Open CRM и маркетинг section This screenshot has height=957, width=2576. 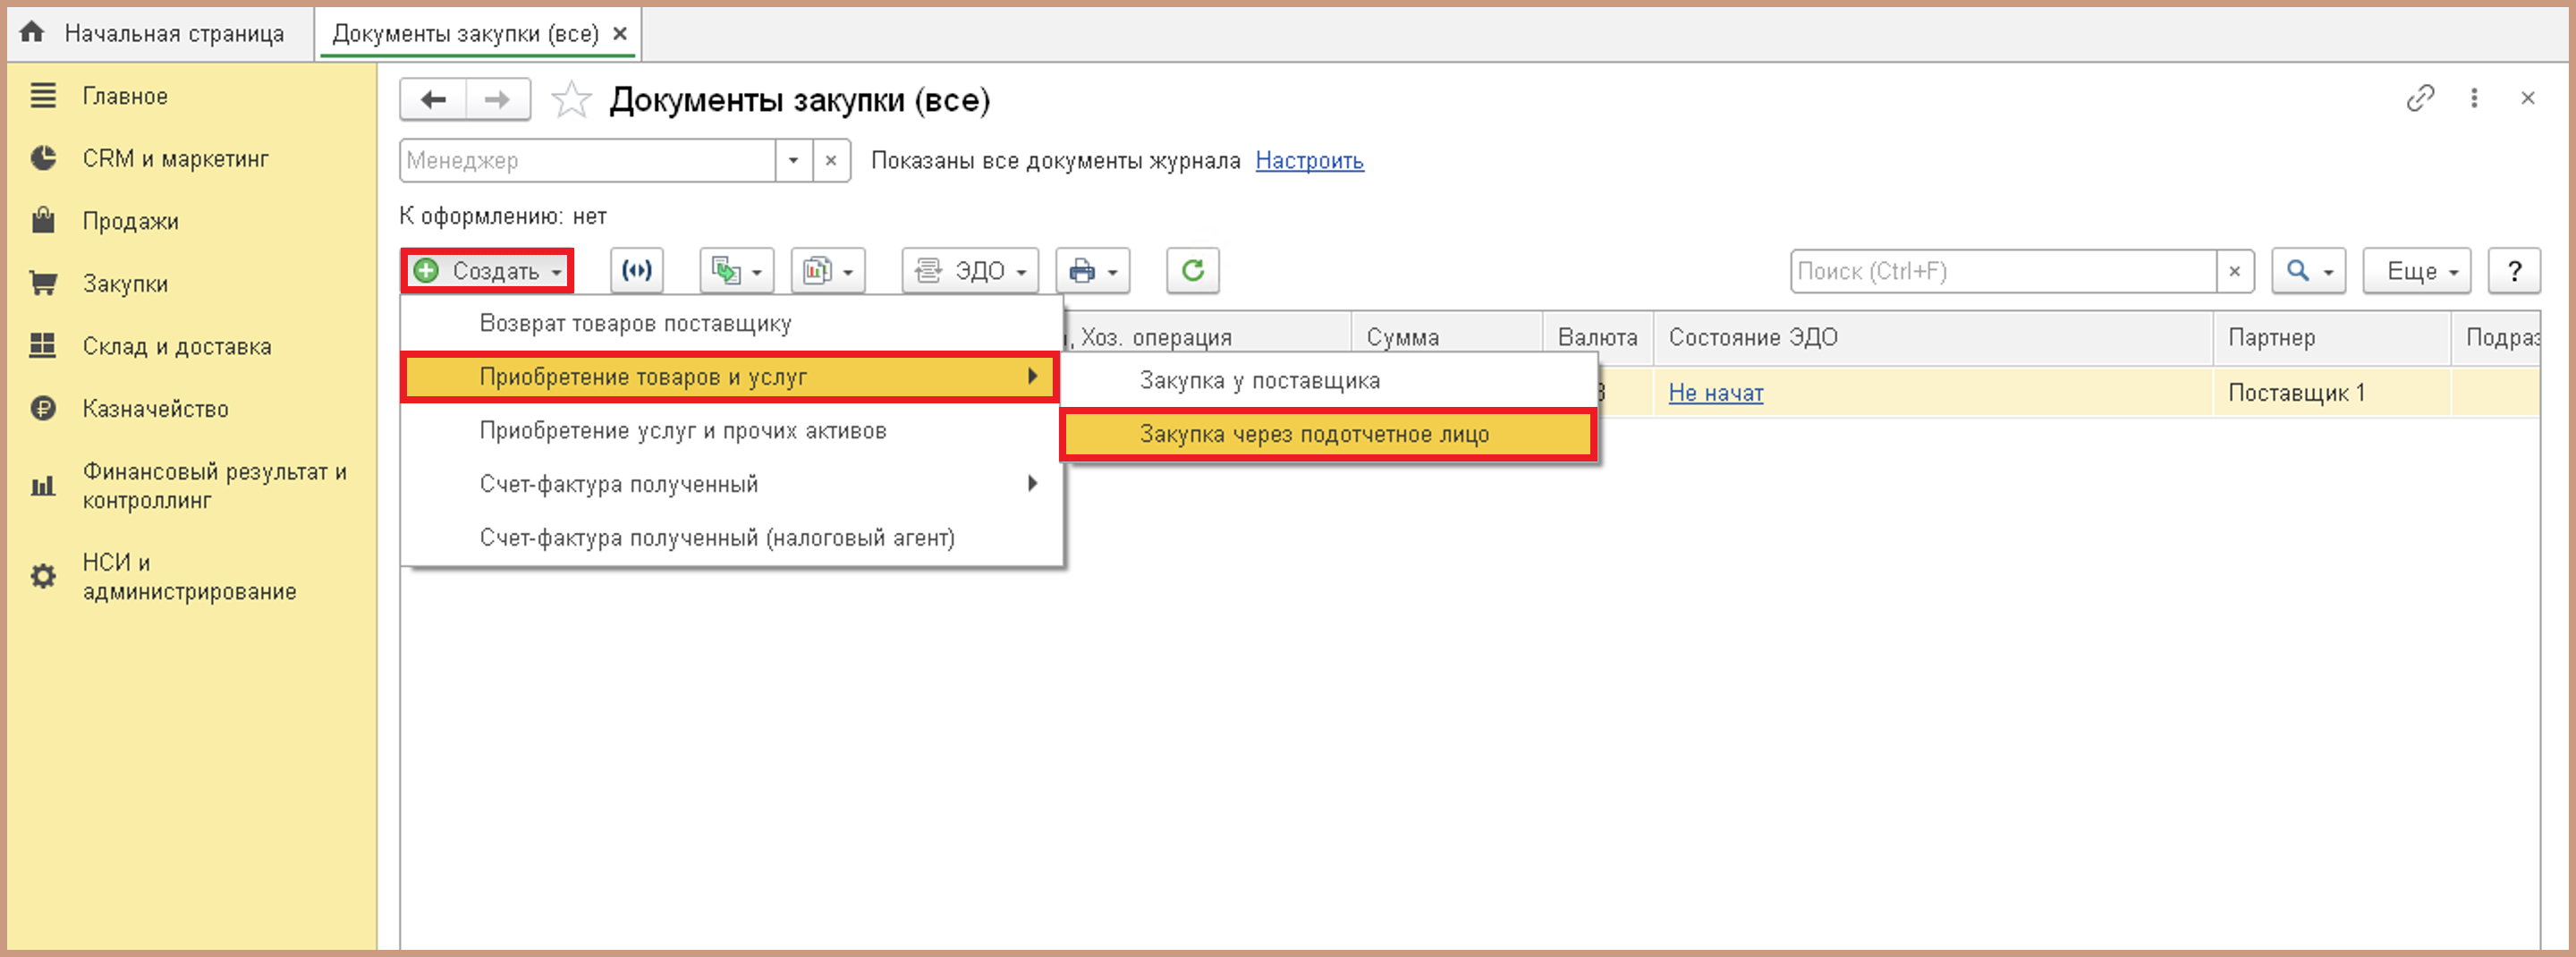175,159
